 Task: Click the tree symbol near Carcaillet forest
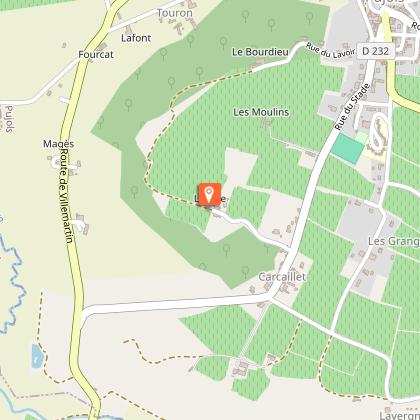point(246,271)
